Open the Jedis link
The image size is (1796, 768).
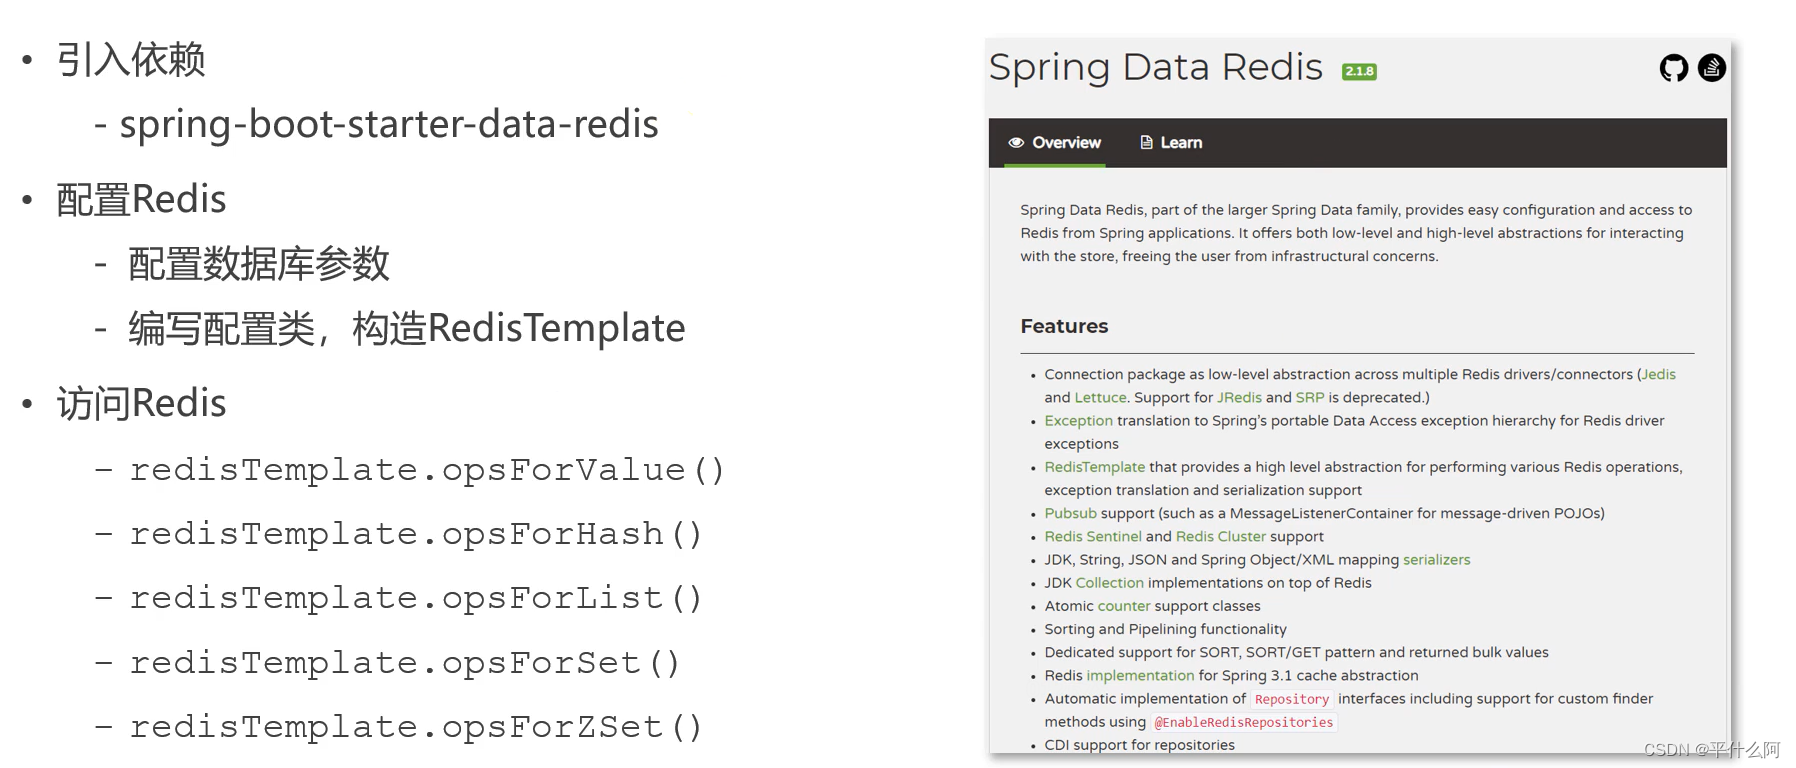coord(1658,374)
